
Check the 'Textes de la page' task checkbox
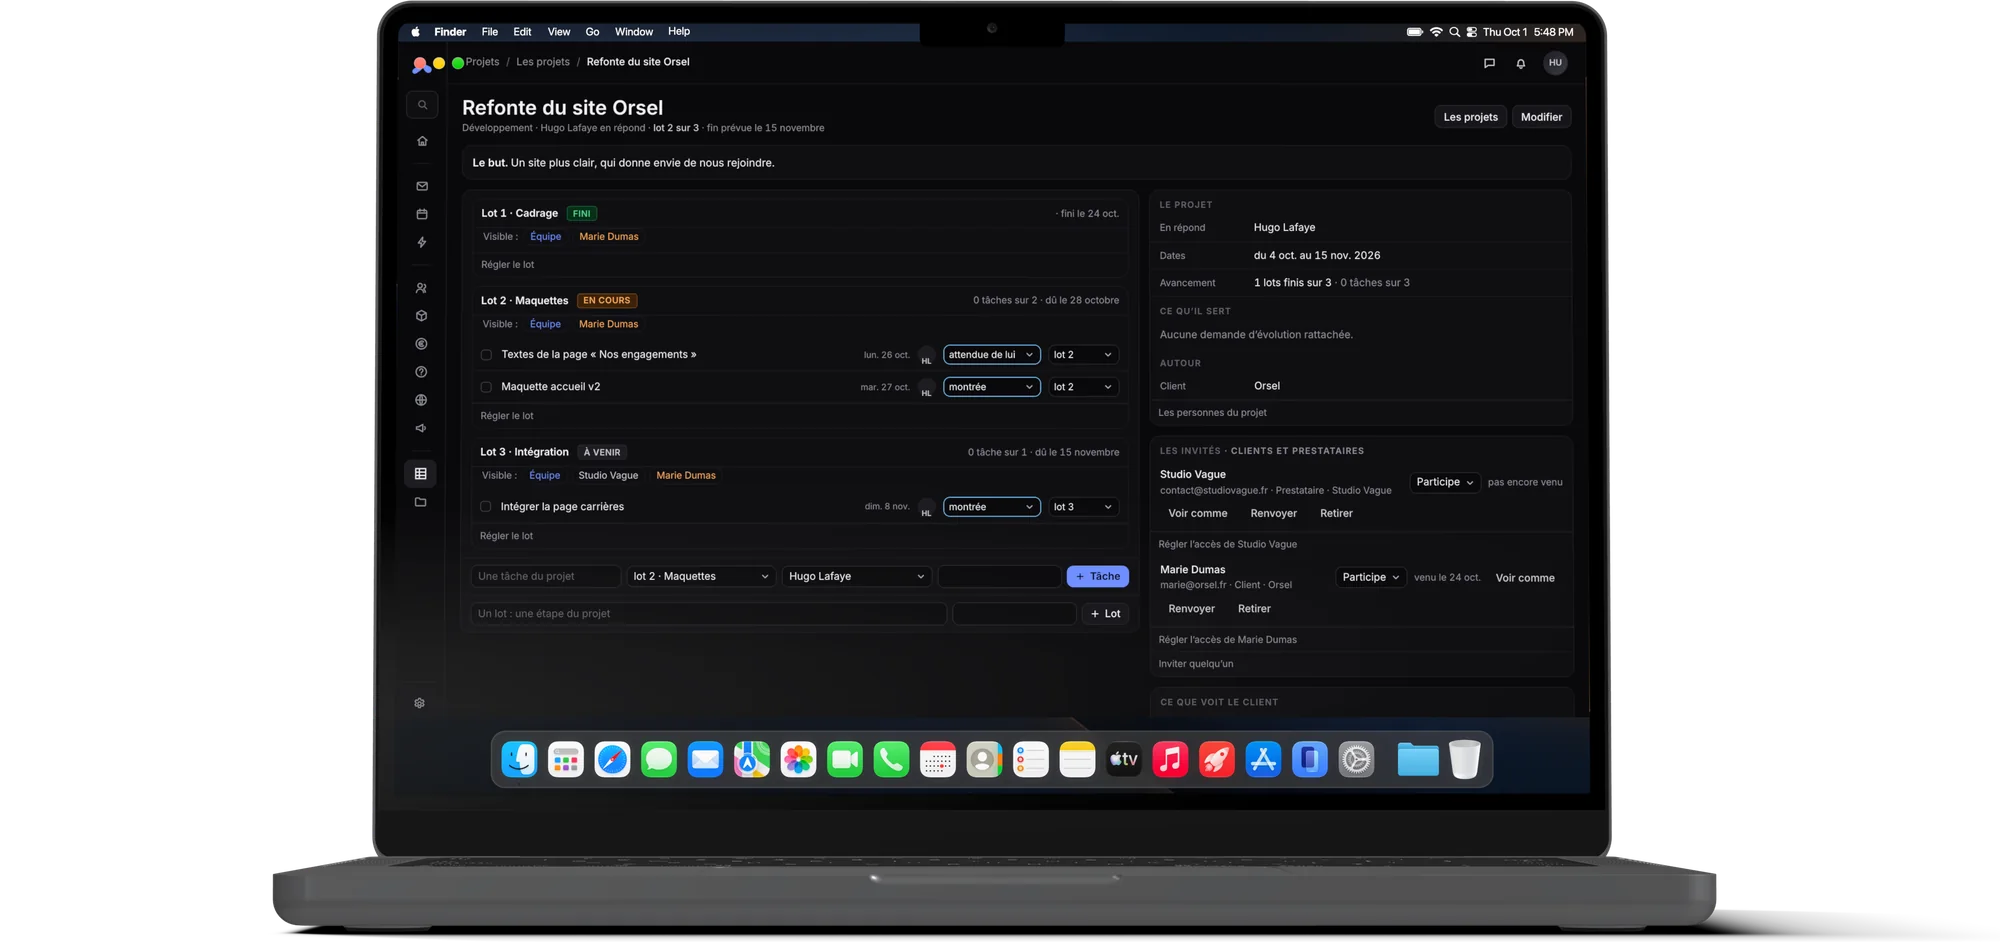tap(487, 355)
